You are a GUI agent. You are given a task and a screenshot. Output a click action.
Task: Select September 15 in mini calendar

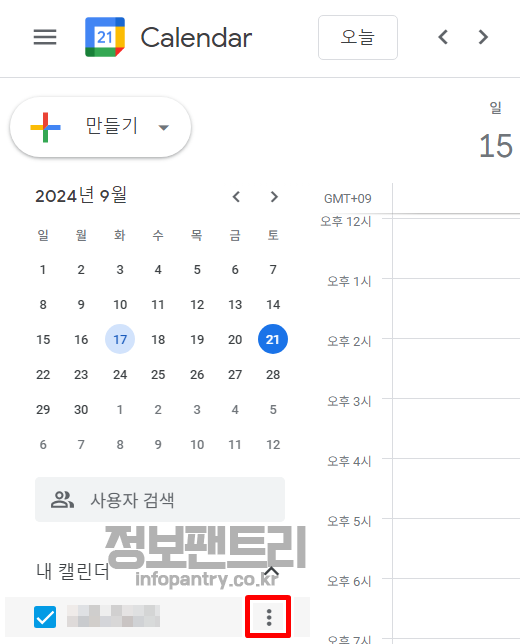pos(43,340)
